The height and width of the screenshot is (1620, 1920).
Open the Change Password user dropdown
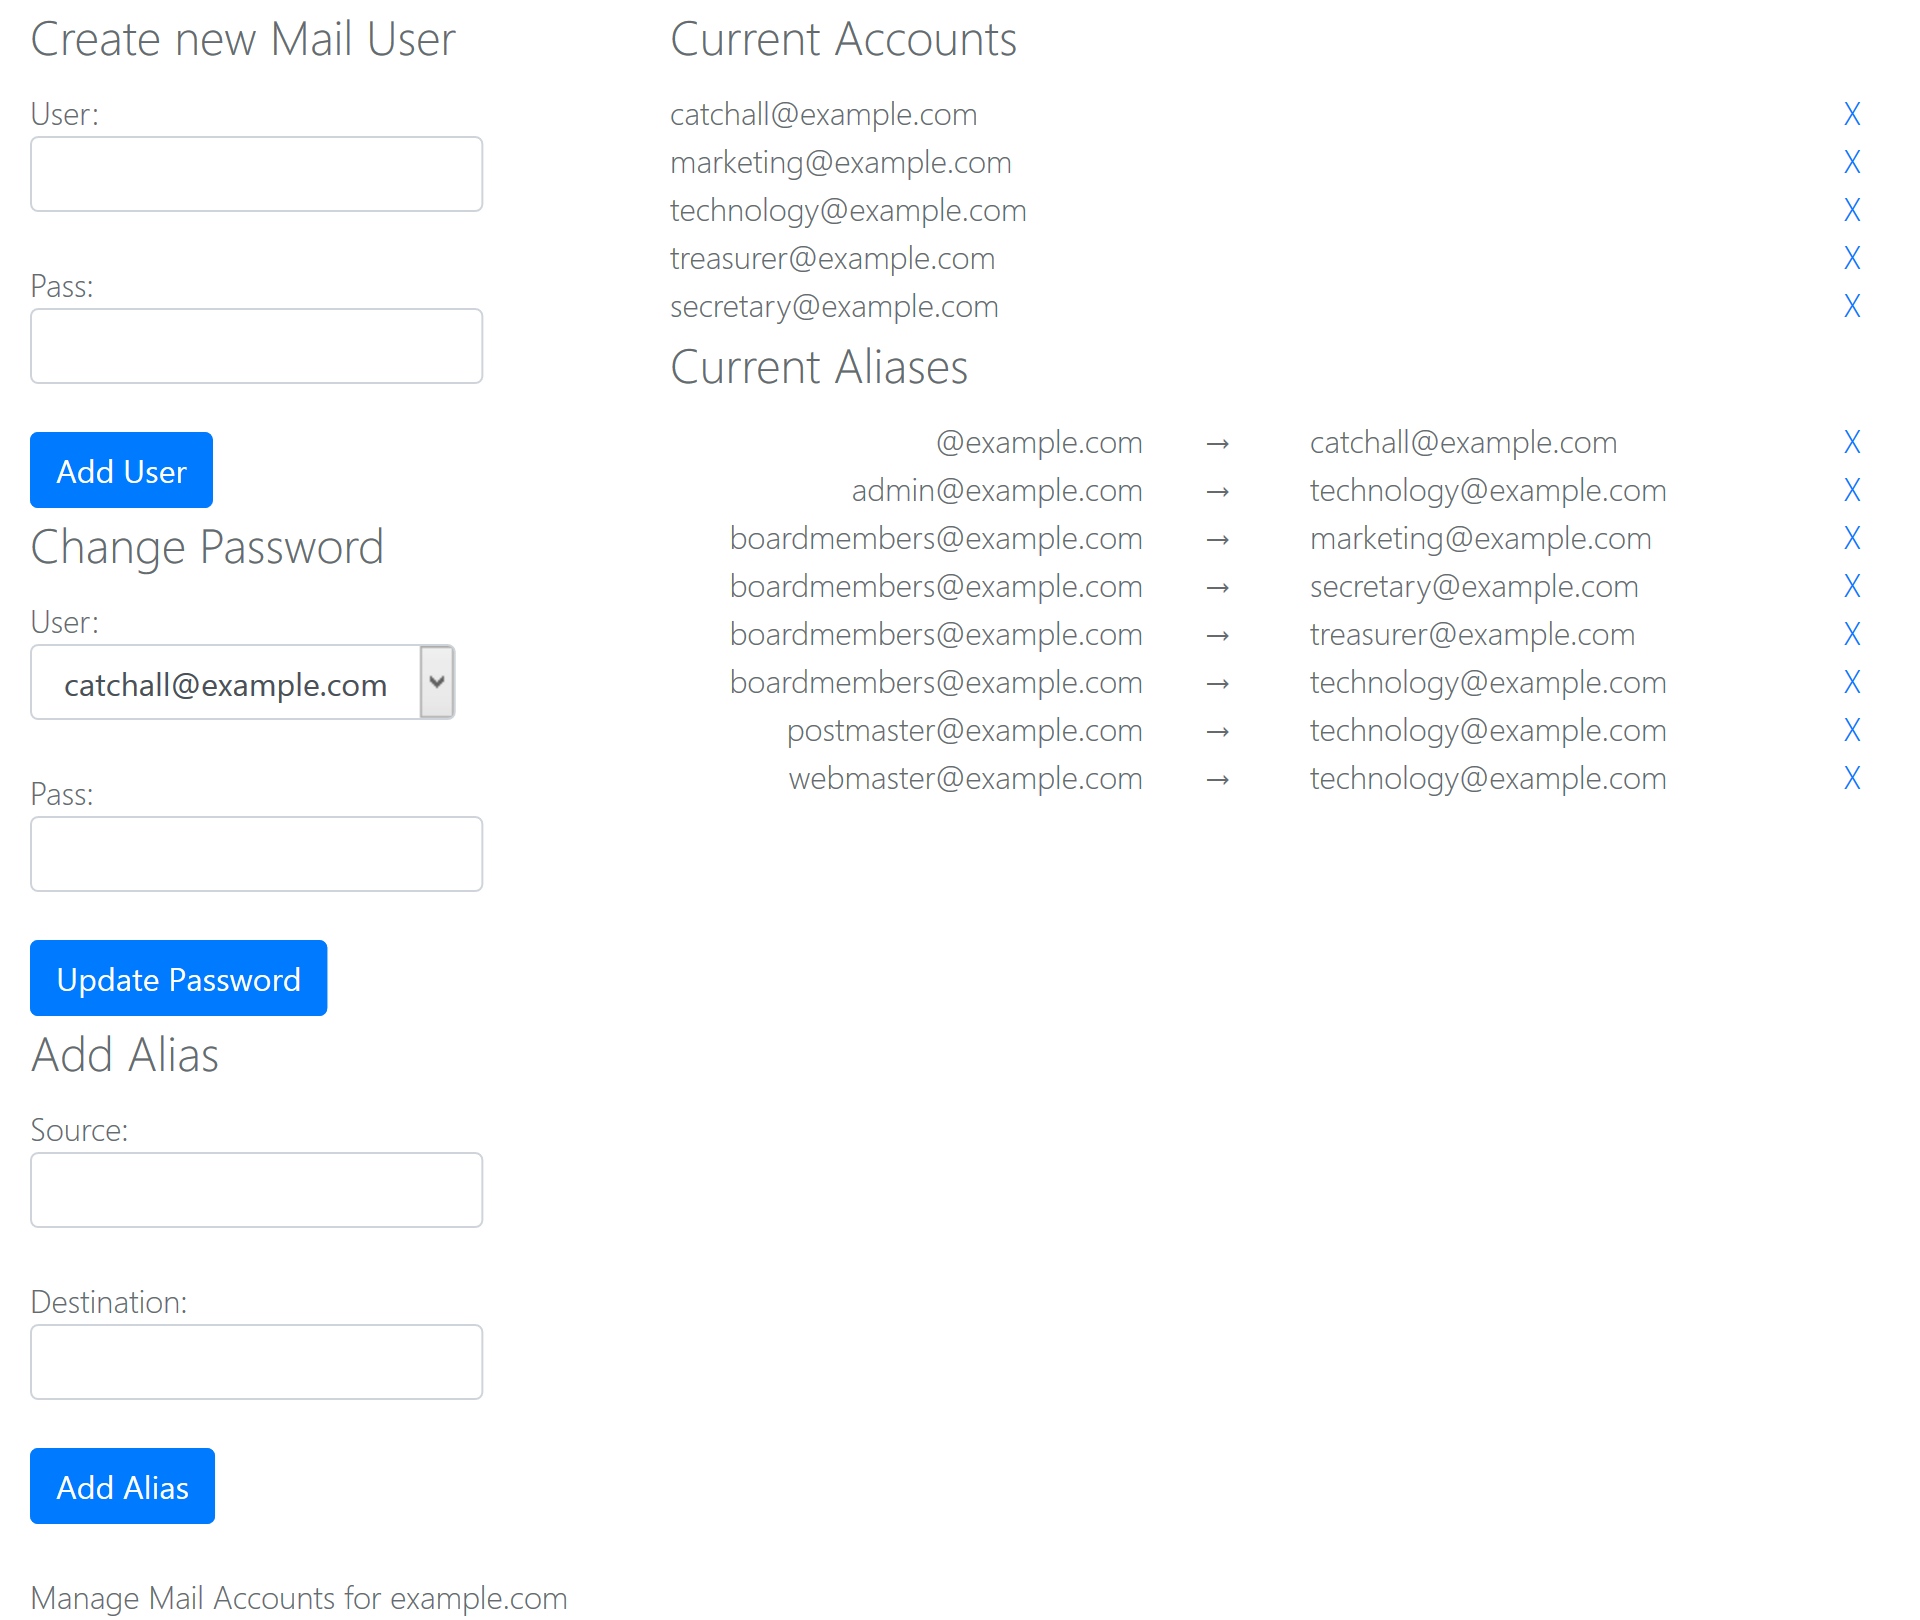point(243,682)
